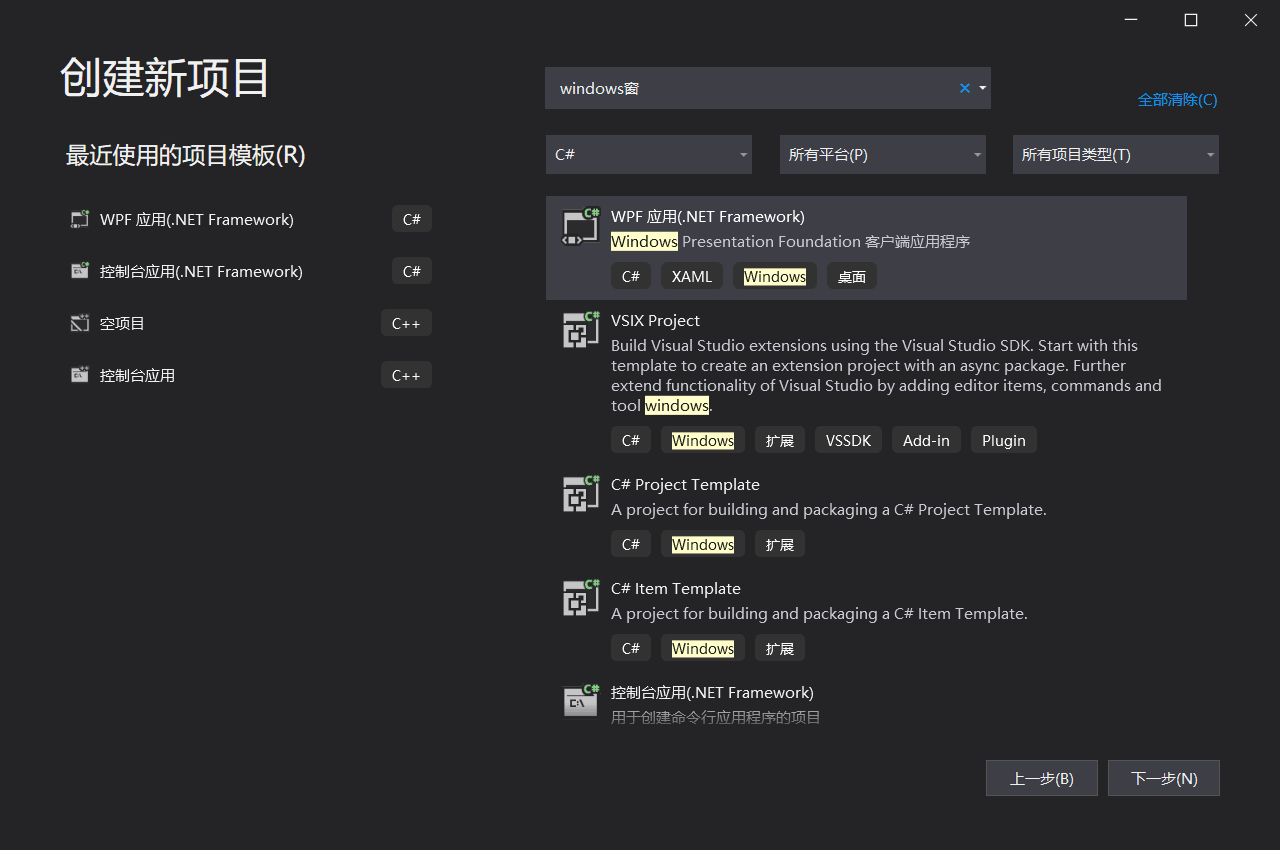Click the 下一步 button

pos(1164,778)
